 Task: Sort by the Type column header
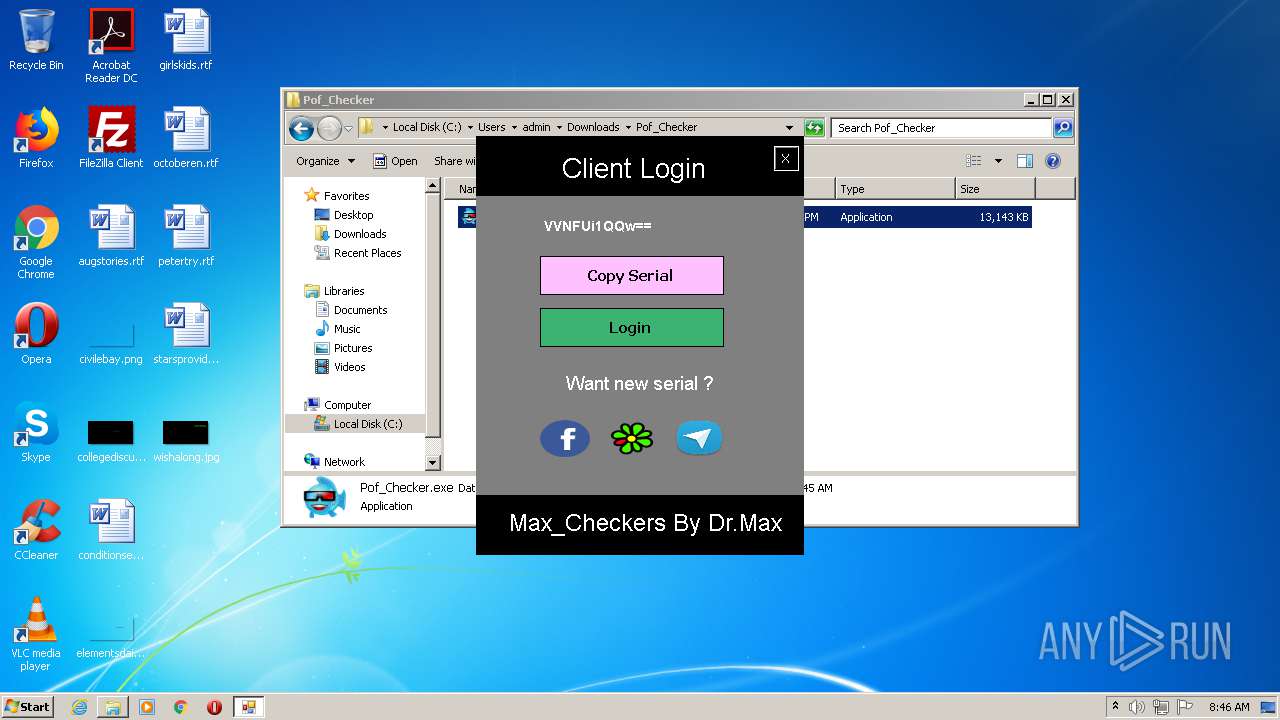click(x=895, y=189)
